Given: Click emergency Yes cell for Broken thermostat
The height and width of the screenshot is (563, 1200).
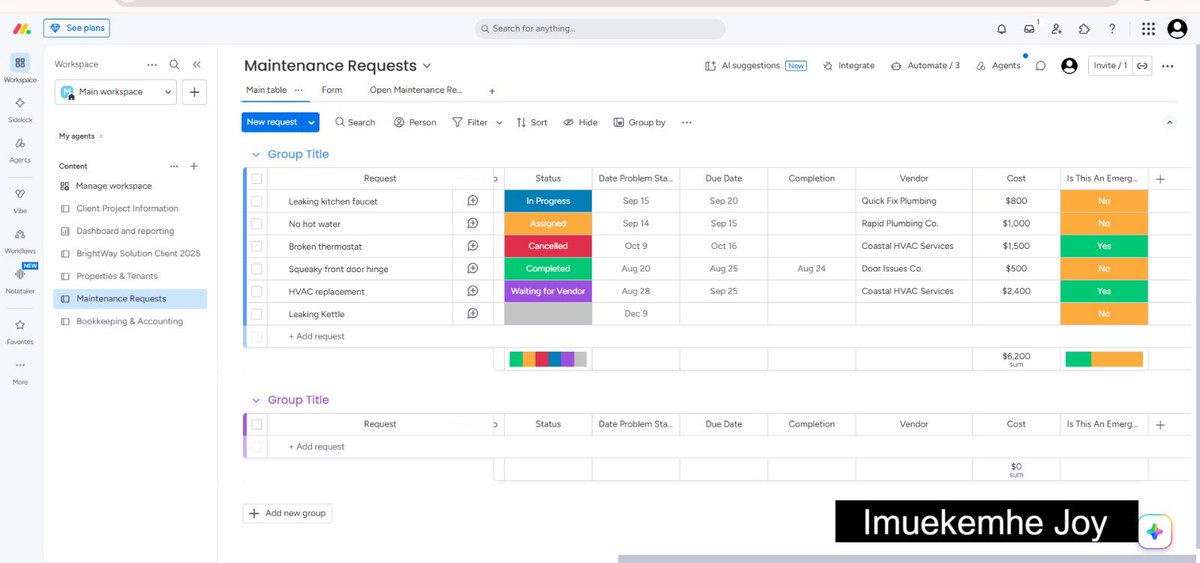Looking at the screenshot, I should (x=1104, y=246).
